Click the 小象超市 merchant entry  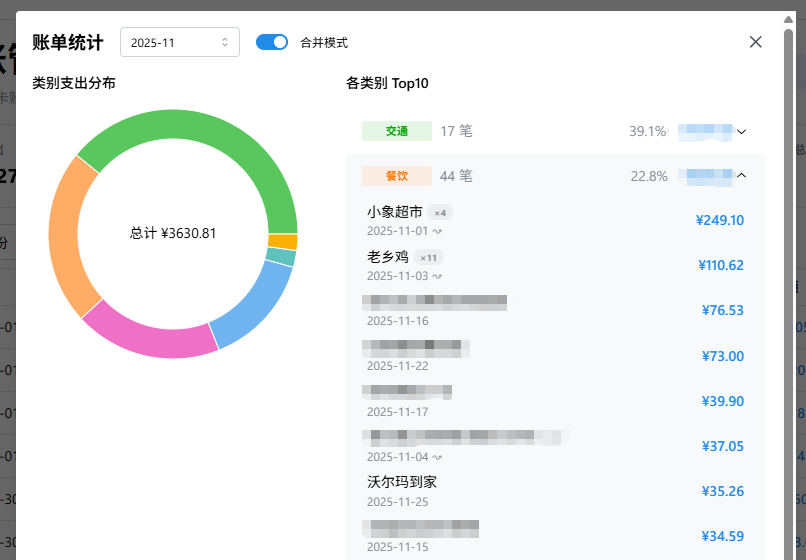395,212
